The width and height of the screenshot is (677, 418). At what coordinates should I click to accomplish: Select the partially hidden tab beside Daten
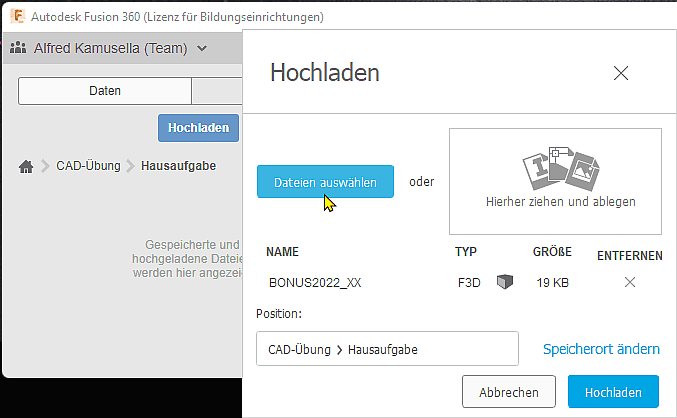click(217, 91)
